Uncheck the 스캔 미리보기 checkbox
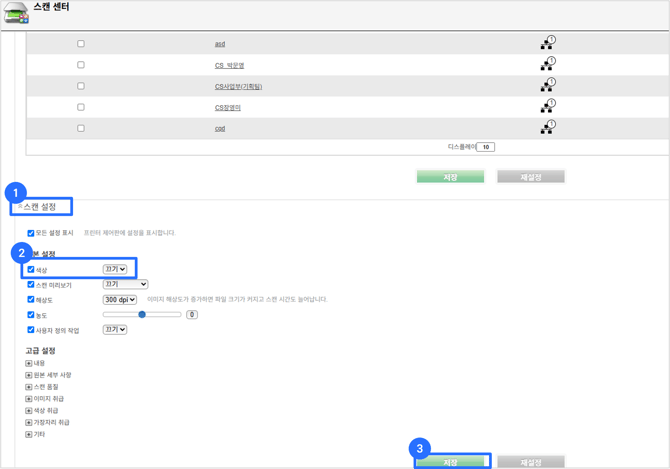Screen dimensions: 670x469 [31, 284]
